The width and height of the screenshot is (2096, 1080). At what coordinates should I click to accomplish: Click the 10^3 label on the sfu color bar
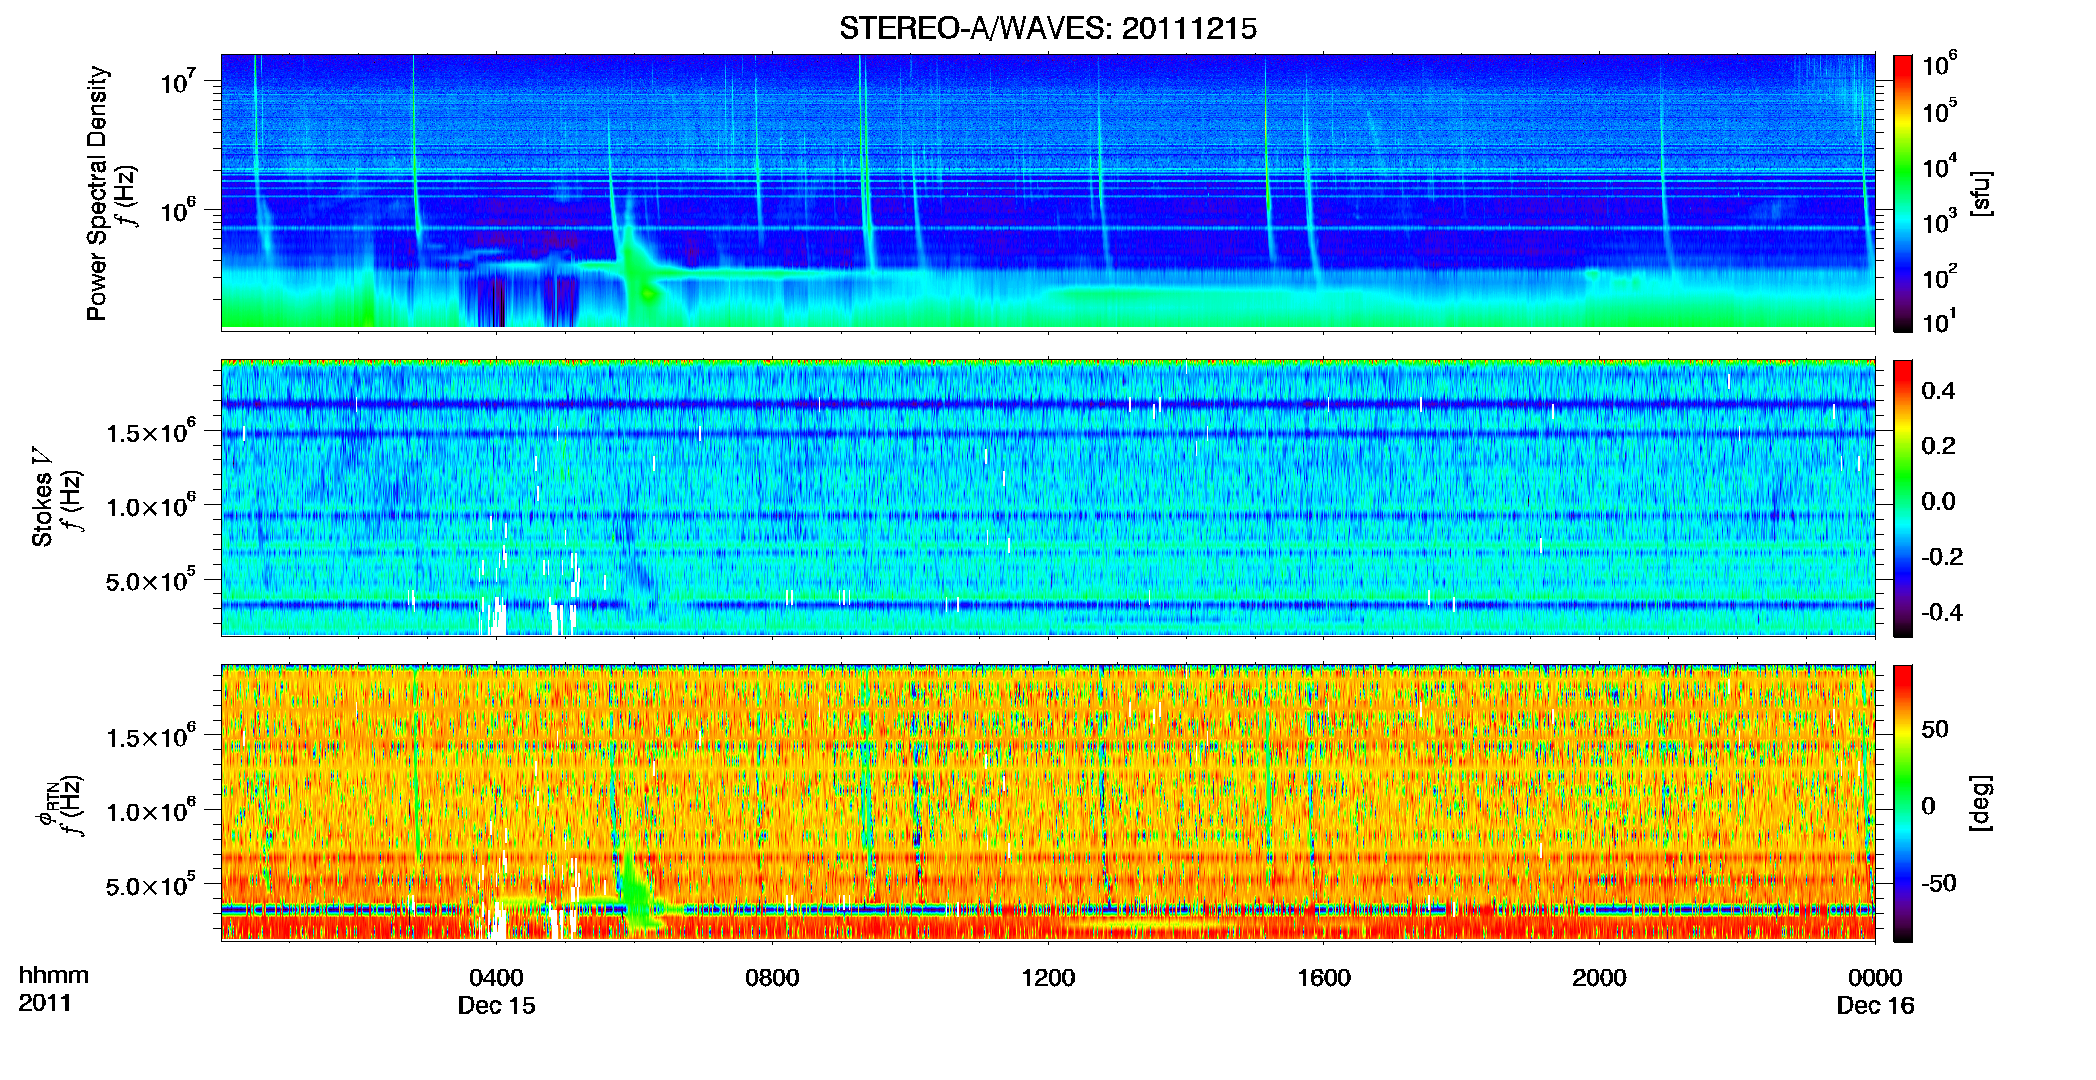tap(1940, 223)
